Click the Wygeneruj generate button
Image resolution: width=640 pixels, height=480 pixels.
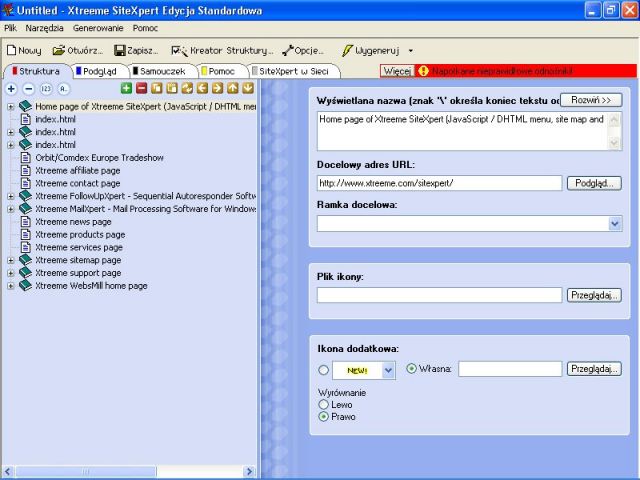click(371, 51)
